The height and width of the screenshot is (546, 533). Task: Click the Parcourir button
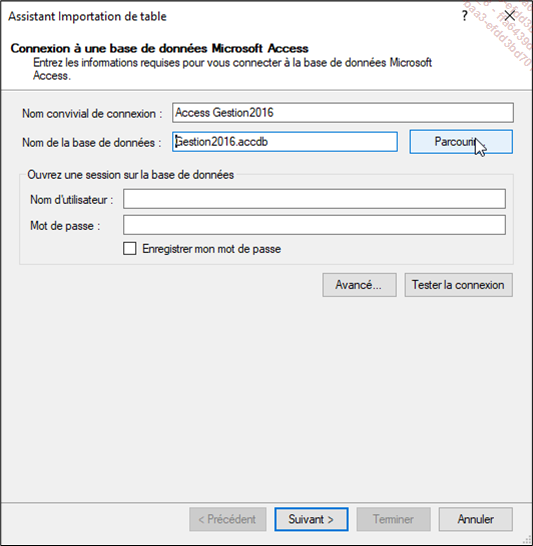[x=461, y=142]
